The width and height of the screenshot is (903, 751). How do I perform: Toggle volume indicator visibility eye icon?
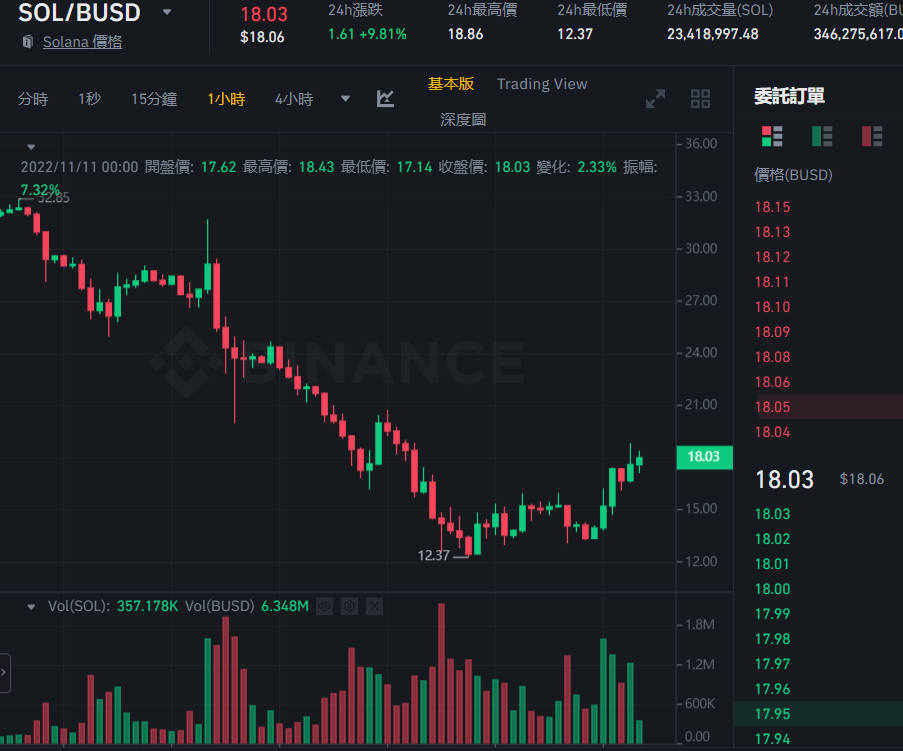point(325,606)
